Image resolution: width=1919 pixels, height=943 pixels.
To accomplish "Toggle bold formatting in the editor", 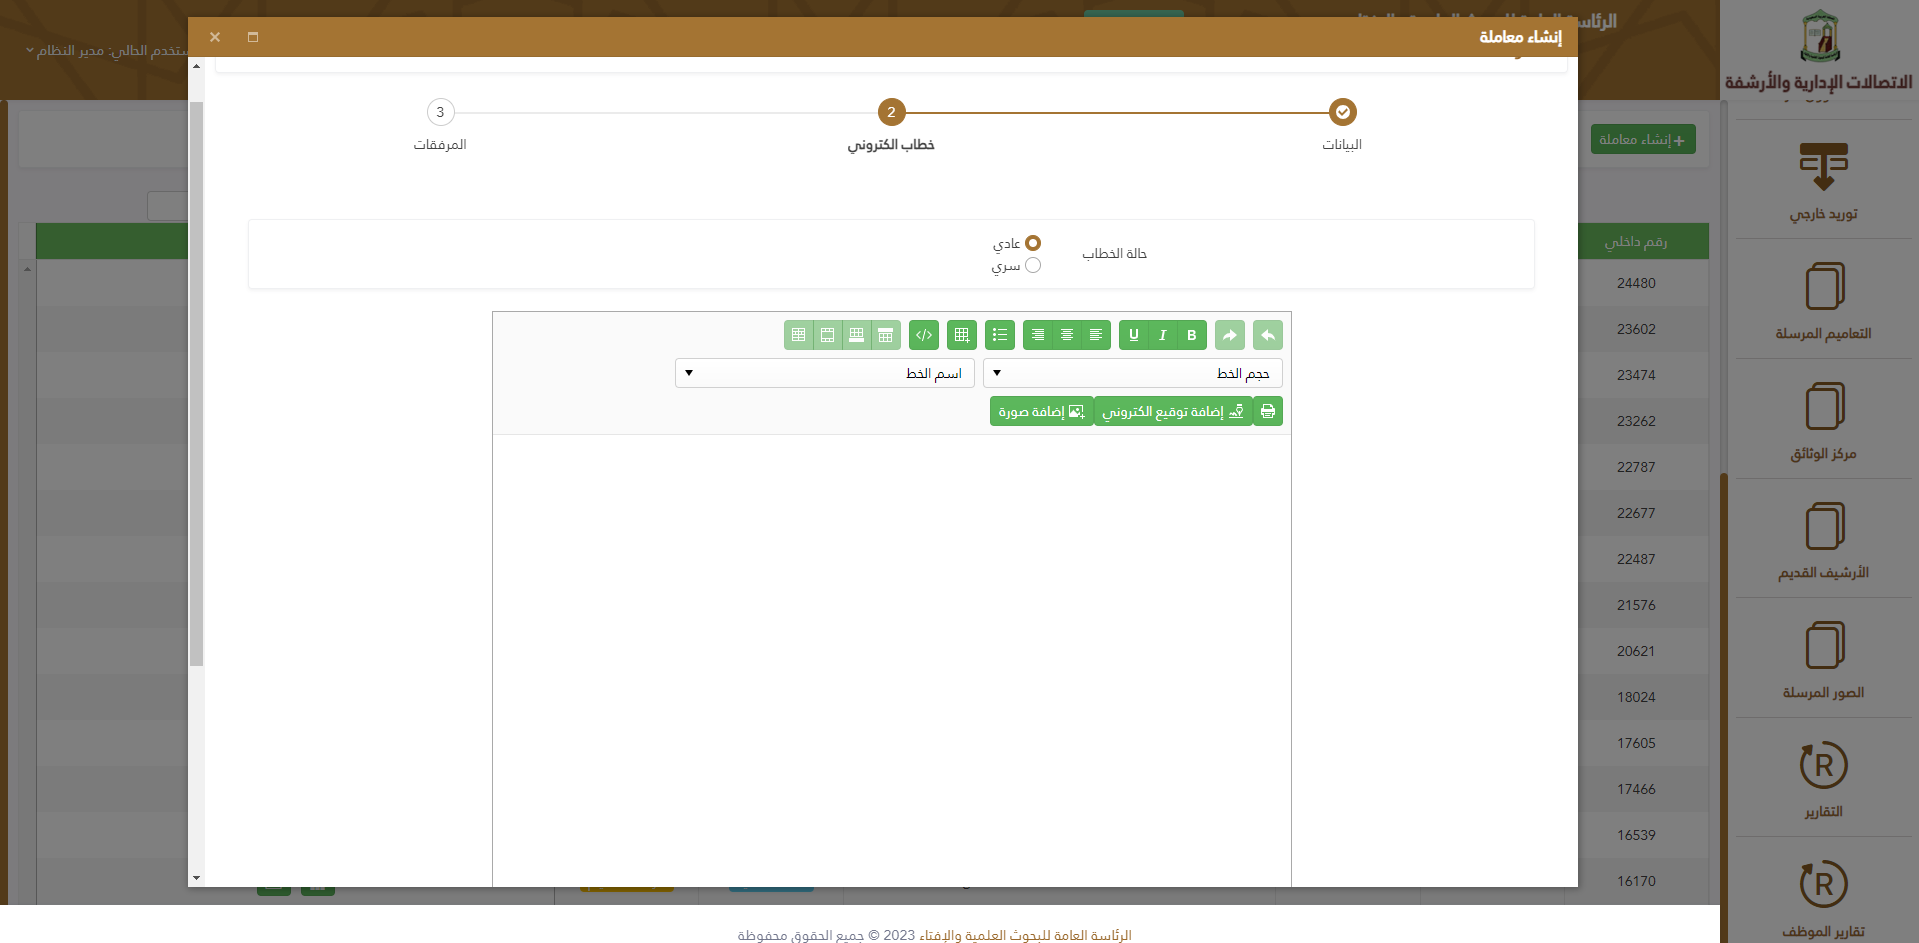I will (x=1191, y=335).
